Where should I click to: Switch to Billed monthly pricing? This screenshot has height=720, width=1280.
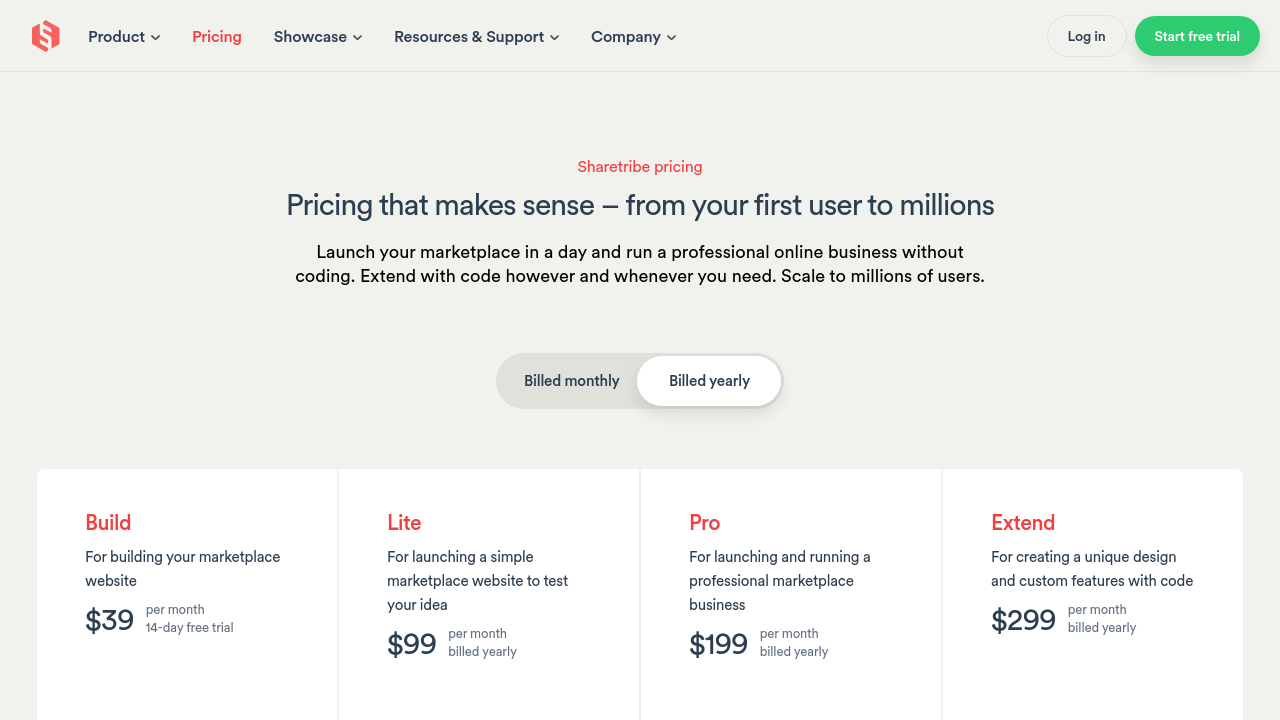coord(571,381)
